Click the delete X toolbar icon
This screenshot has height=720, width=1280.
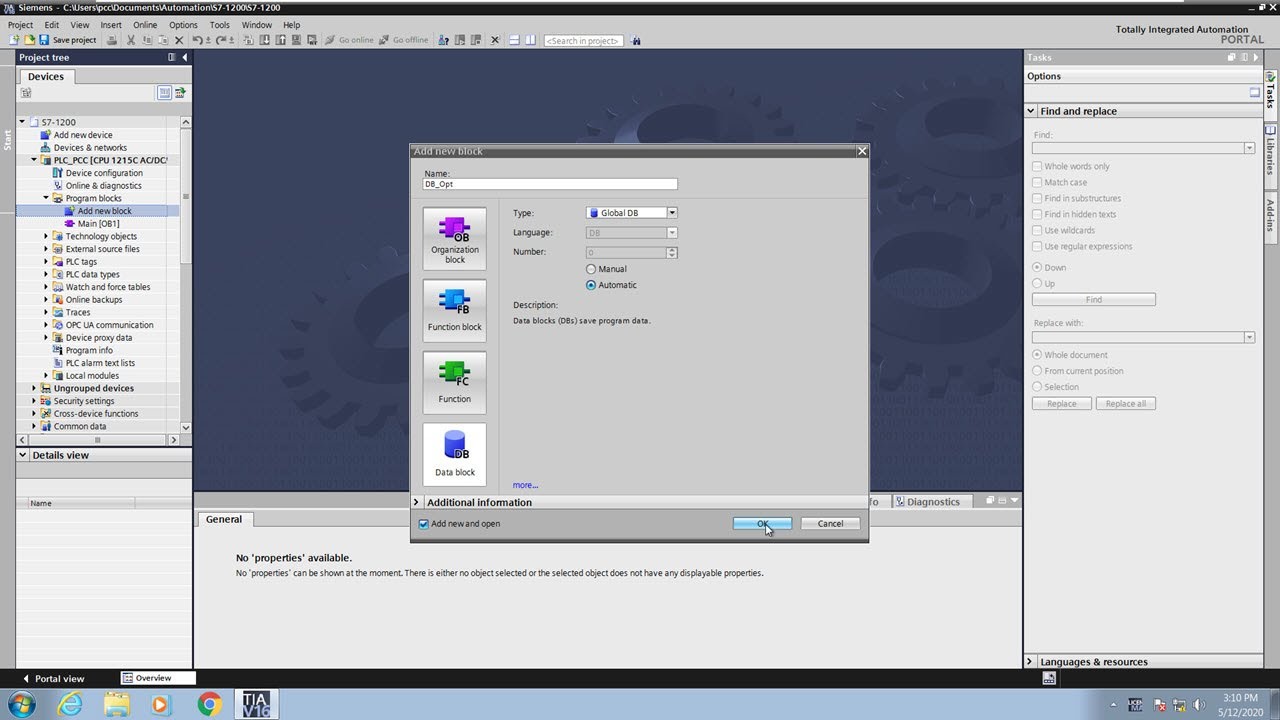[x=179, y=40]
